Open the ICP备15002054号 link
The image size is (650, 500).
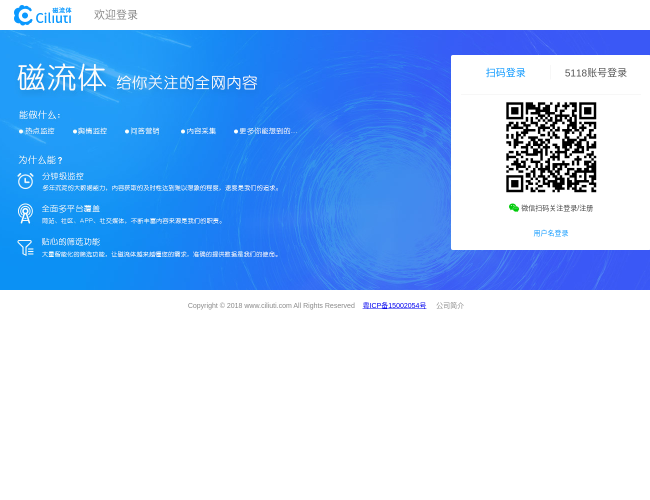394,306
